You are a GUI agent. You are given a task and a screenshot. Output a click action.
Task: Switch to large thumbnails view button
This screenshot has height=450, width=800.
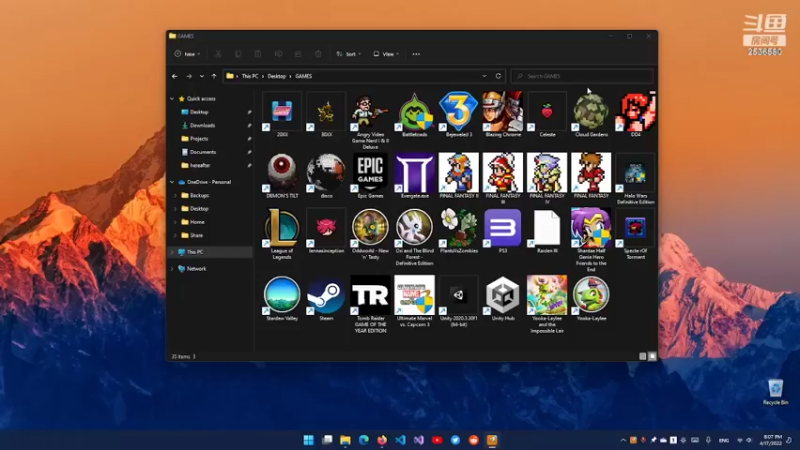click(x=652, y=356)
